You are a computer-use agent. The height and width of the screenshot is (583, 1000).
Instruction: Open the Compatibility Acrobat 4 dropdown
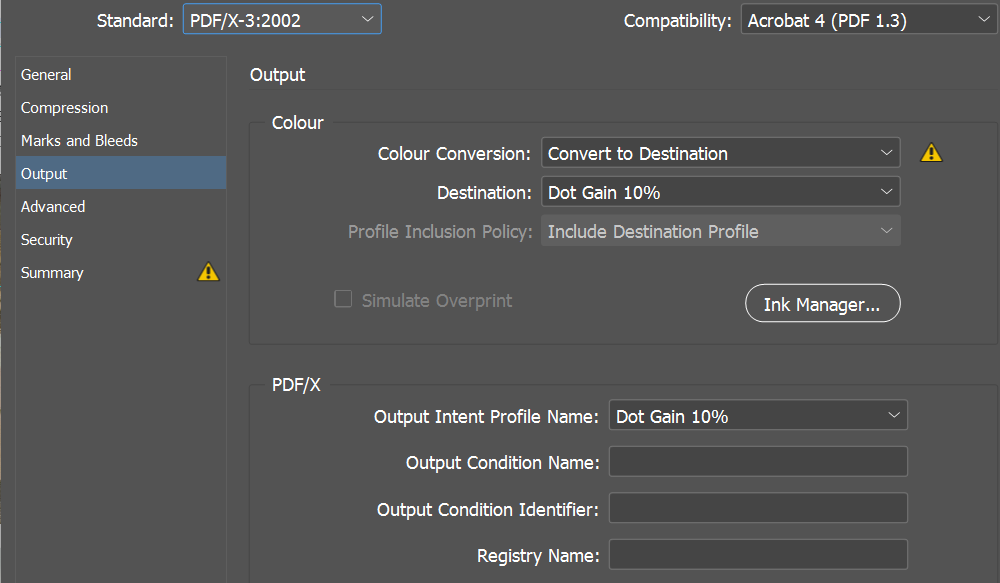tap(868, 20)
